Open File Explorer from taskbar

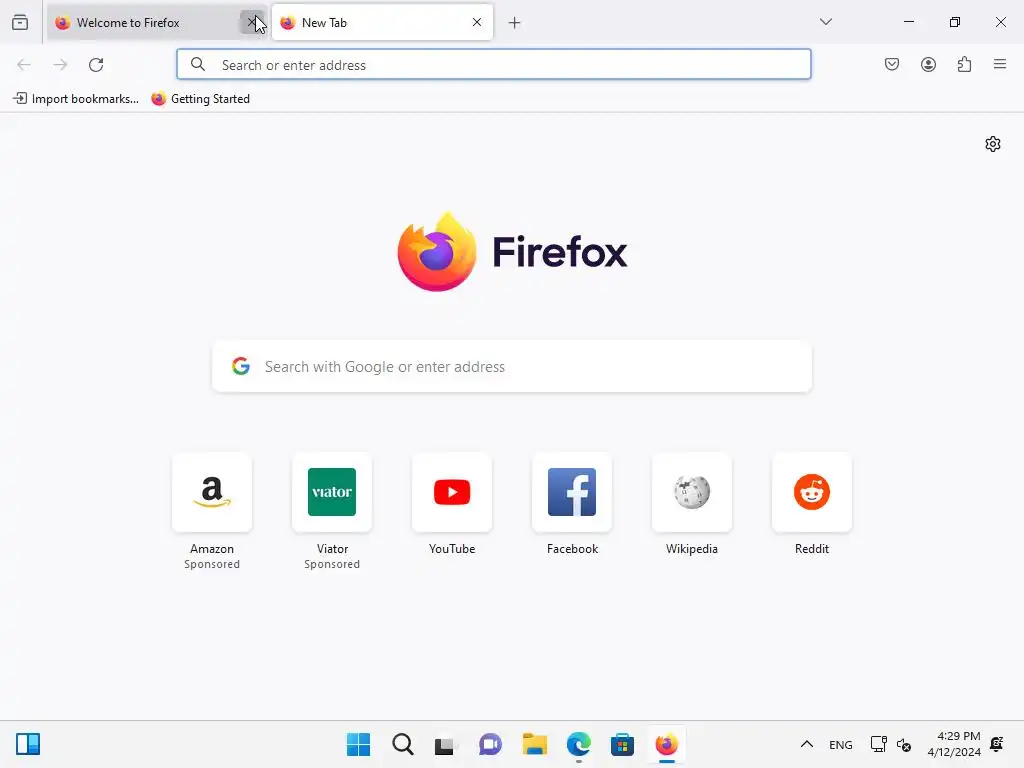[x=535, y=744]
